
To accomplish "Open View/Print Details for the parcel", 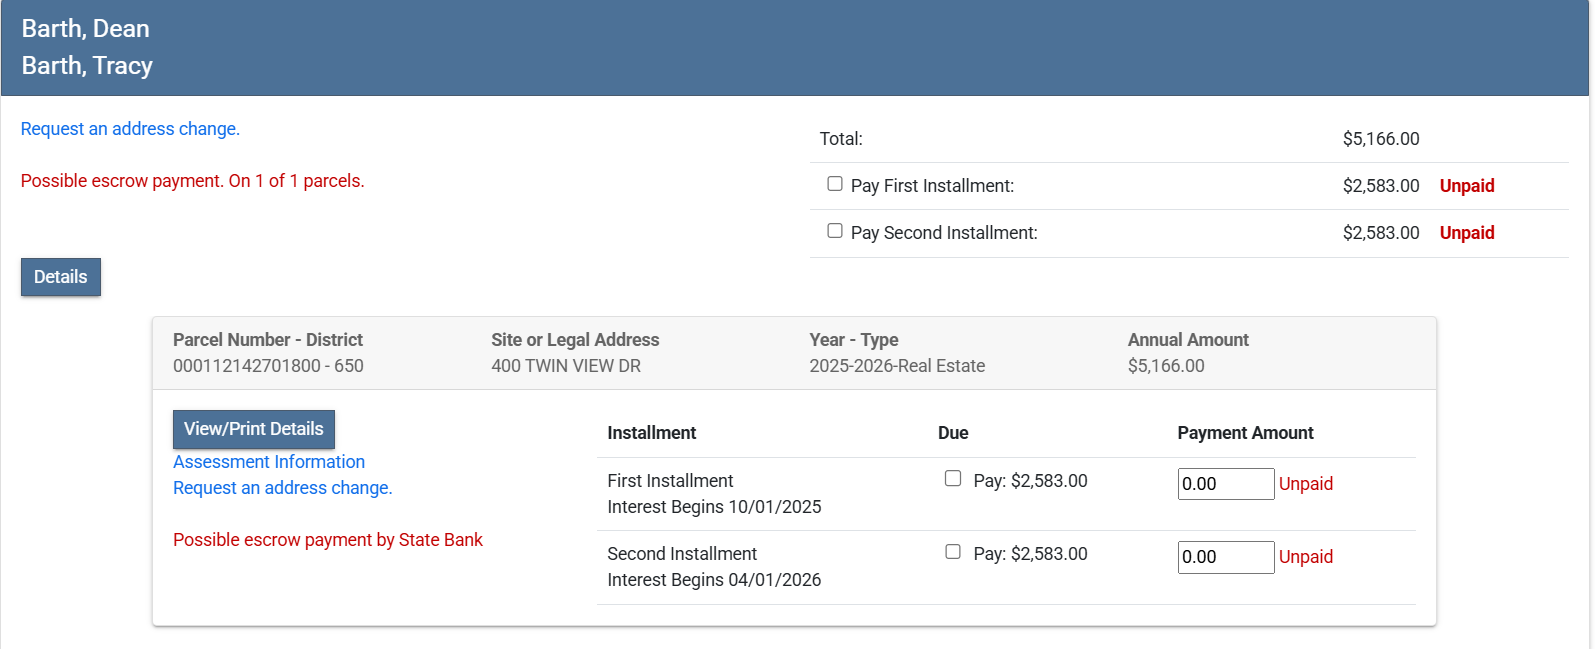I will [x=254, y=429].
